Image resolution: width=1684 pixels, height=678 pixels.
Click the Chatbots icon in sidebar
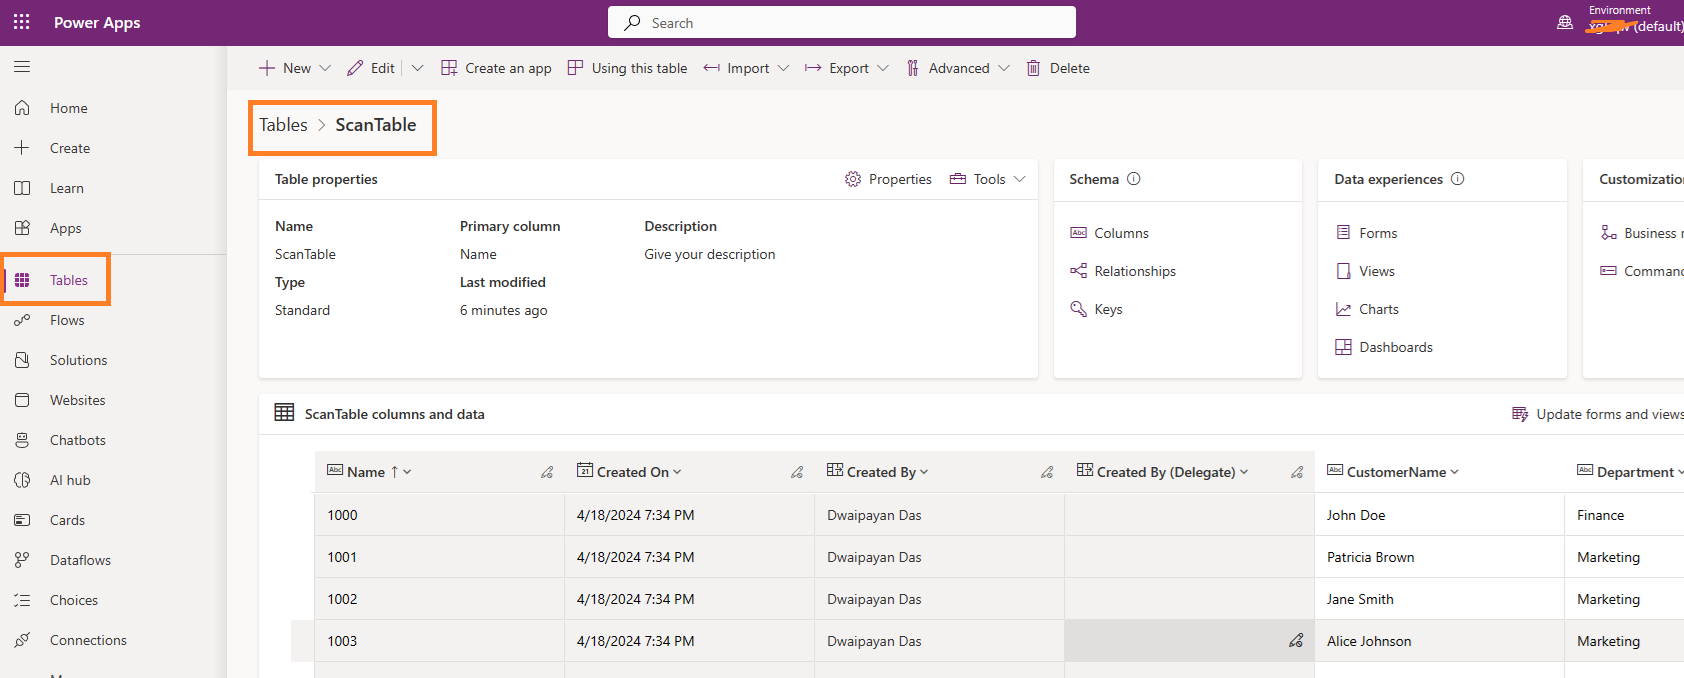(x=22, y=440)
